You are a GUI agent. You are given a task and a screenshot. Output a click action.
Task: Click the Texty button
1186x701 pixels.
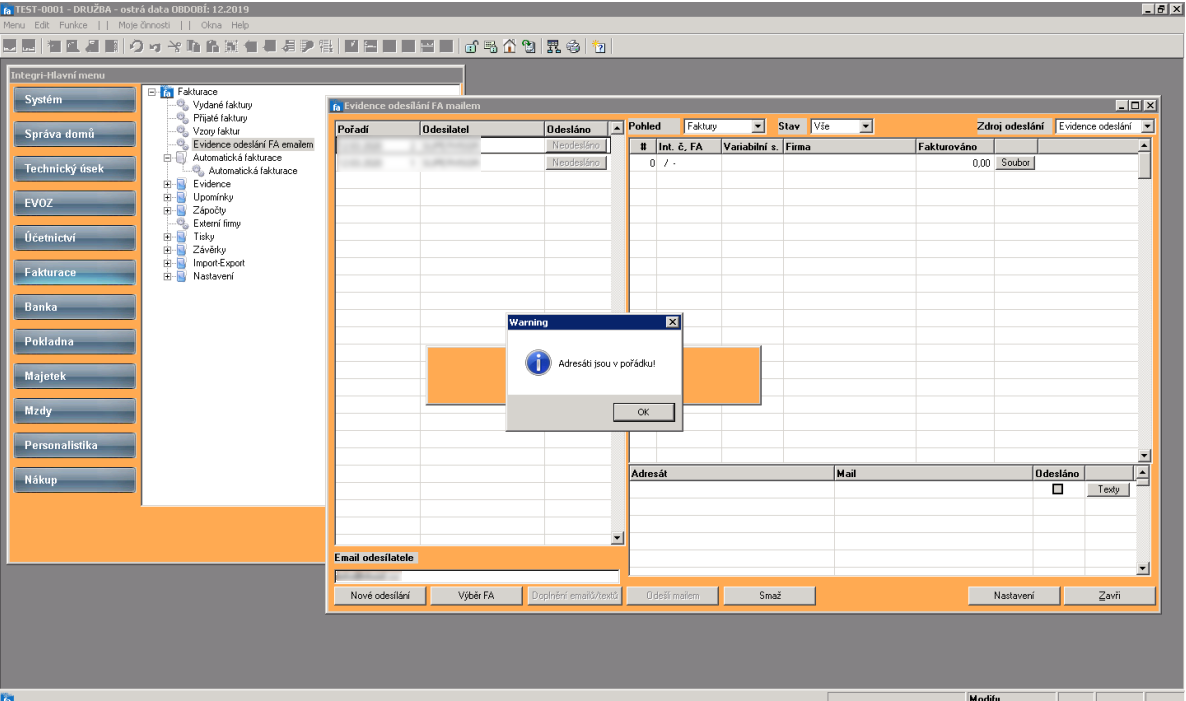click(1108, 489)
